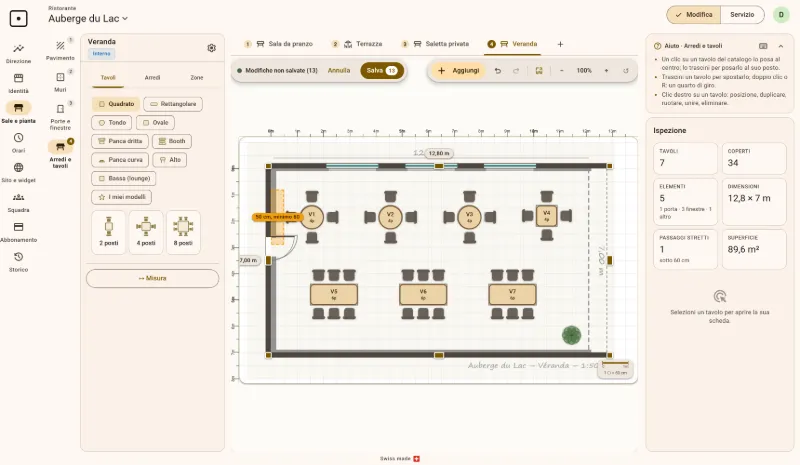Click the 50 cm minimo 60 warning label
The image size is (800, 465).
[277, 217]
